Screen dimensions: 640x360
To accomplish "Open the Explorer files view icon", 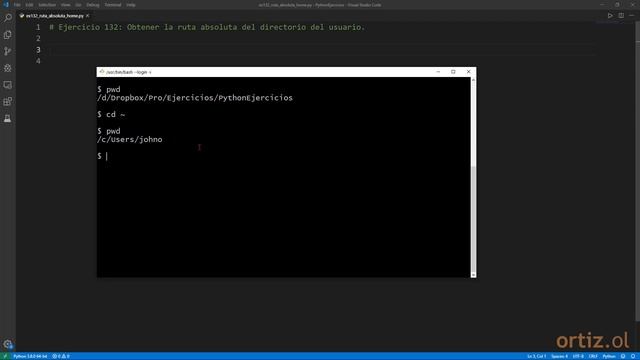I will click(8, 35).
